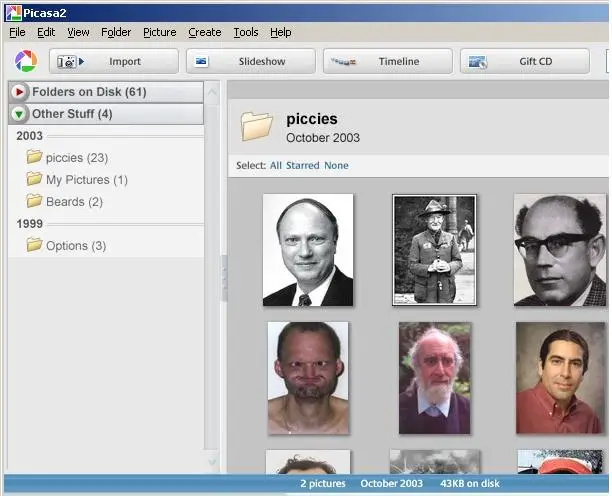Select the Beards (2) folder

coord(64,201)
